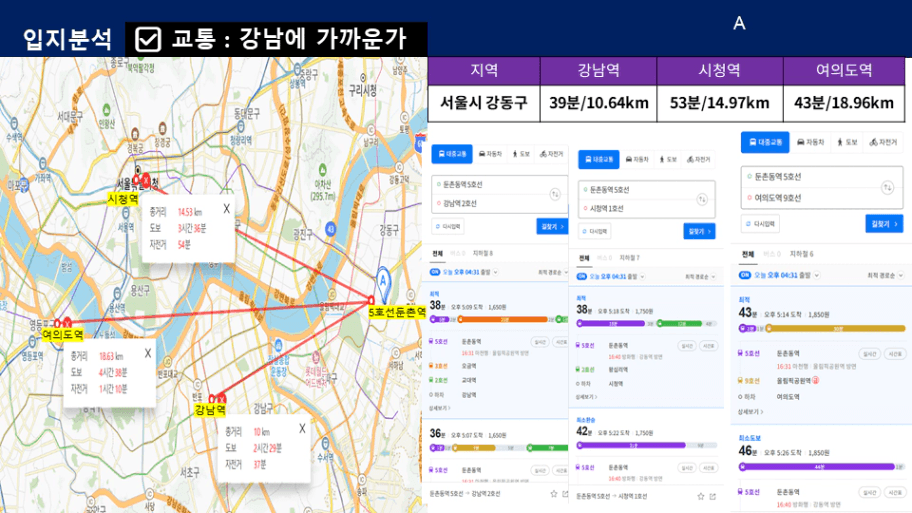
Task: Click the purple bar of 46분 여의도역 route
Action: [x=817, y=466]
